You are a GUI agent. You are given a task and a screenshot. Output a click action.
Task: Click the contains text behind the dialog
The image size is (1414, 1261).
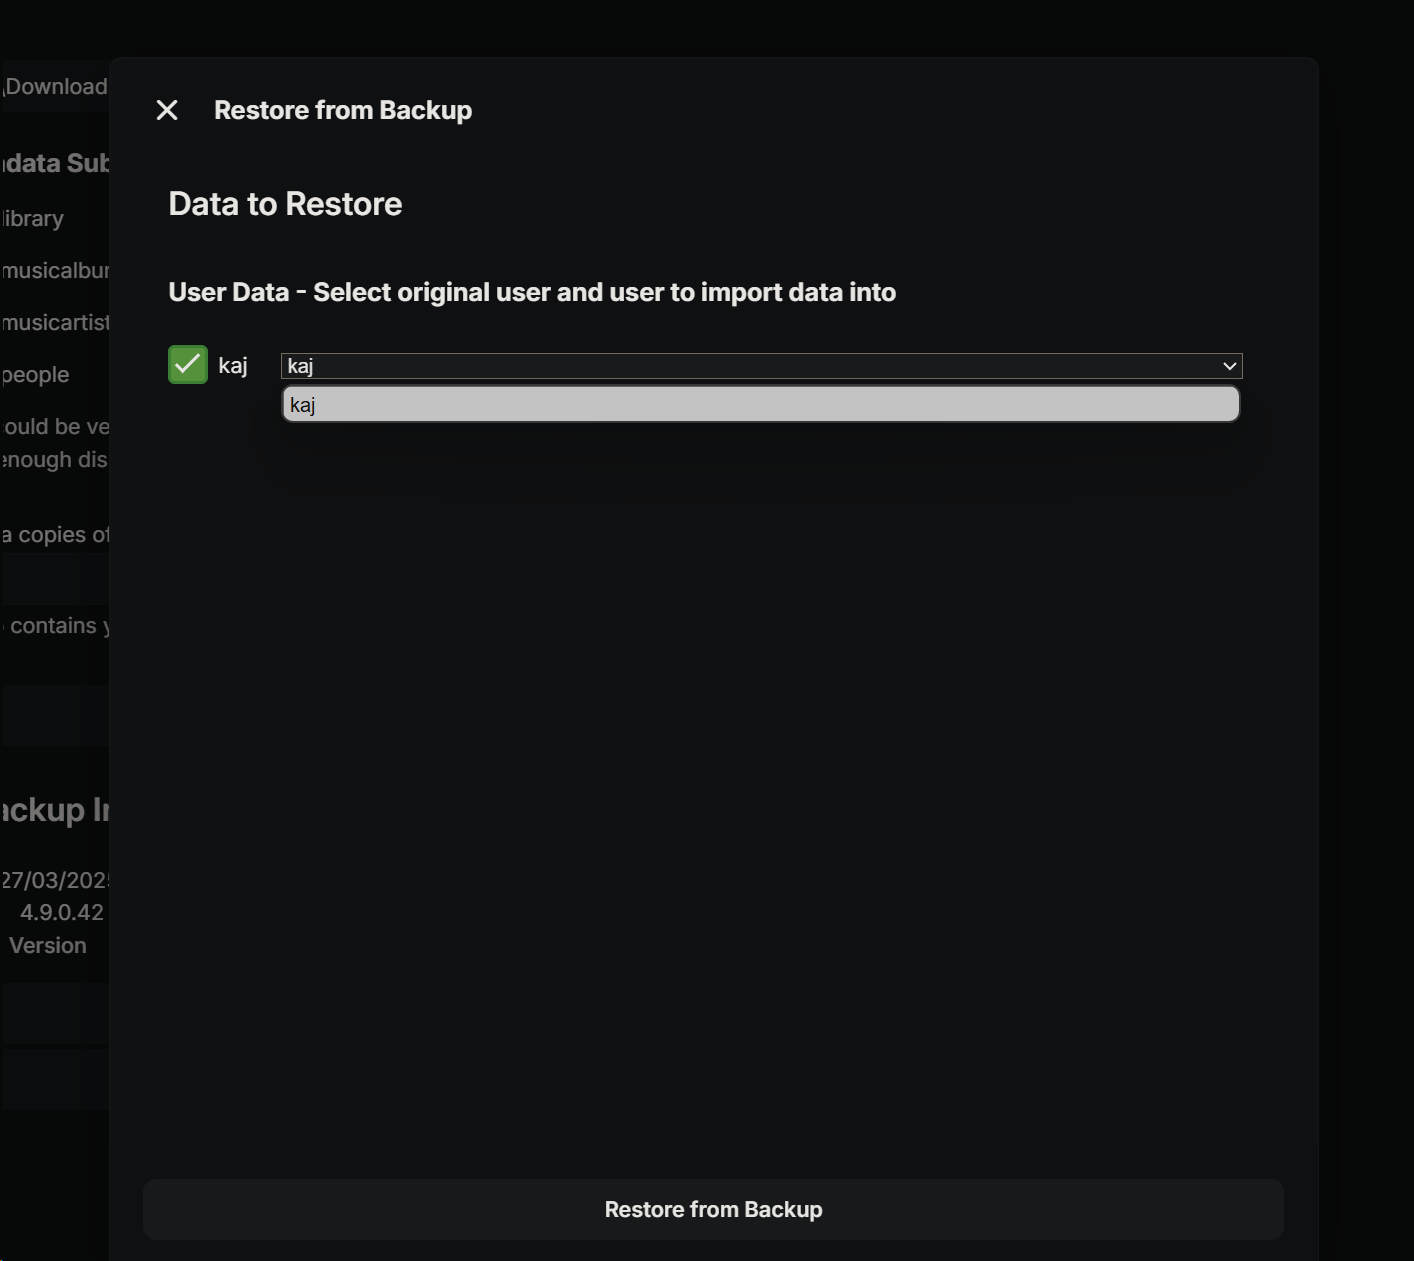[x=55, y=626]
